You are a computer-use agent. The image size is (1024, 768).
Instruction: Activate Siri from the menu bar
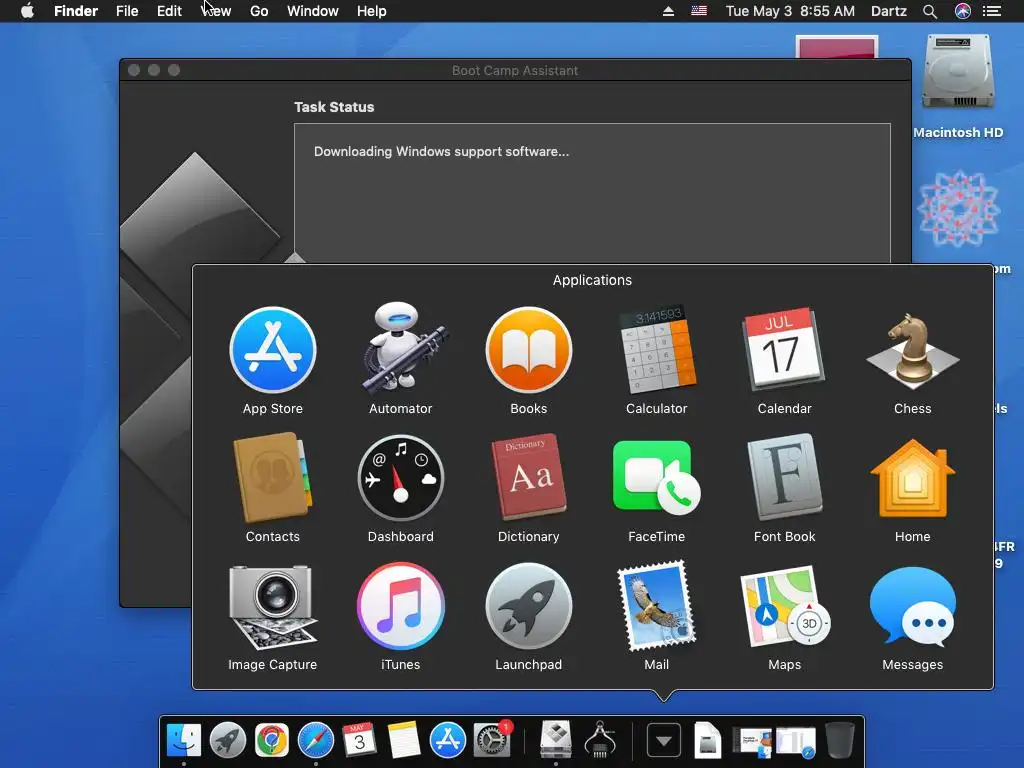[963, 11]
